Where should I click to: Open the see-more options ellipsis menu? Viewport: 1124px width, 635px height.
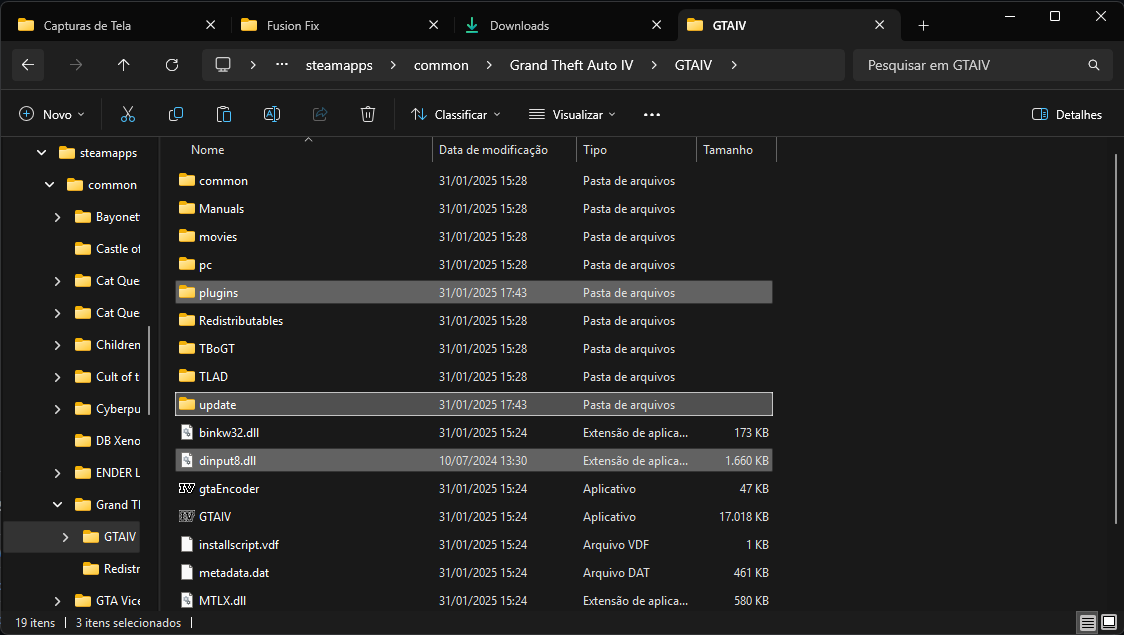coord(652,115)
